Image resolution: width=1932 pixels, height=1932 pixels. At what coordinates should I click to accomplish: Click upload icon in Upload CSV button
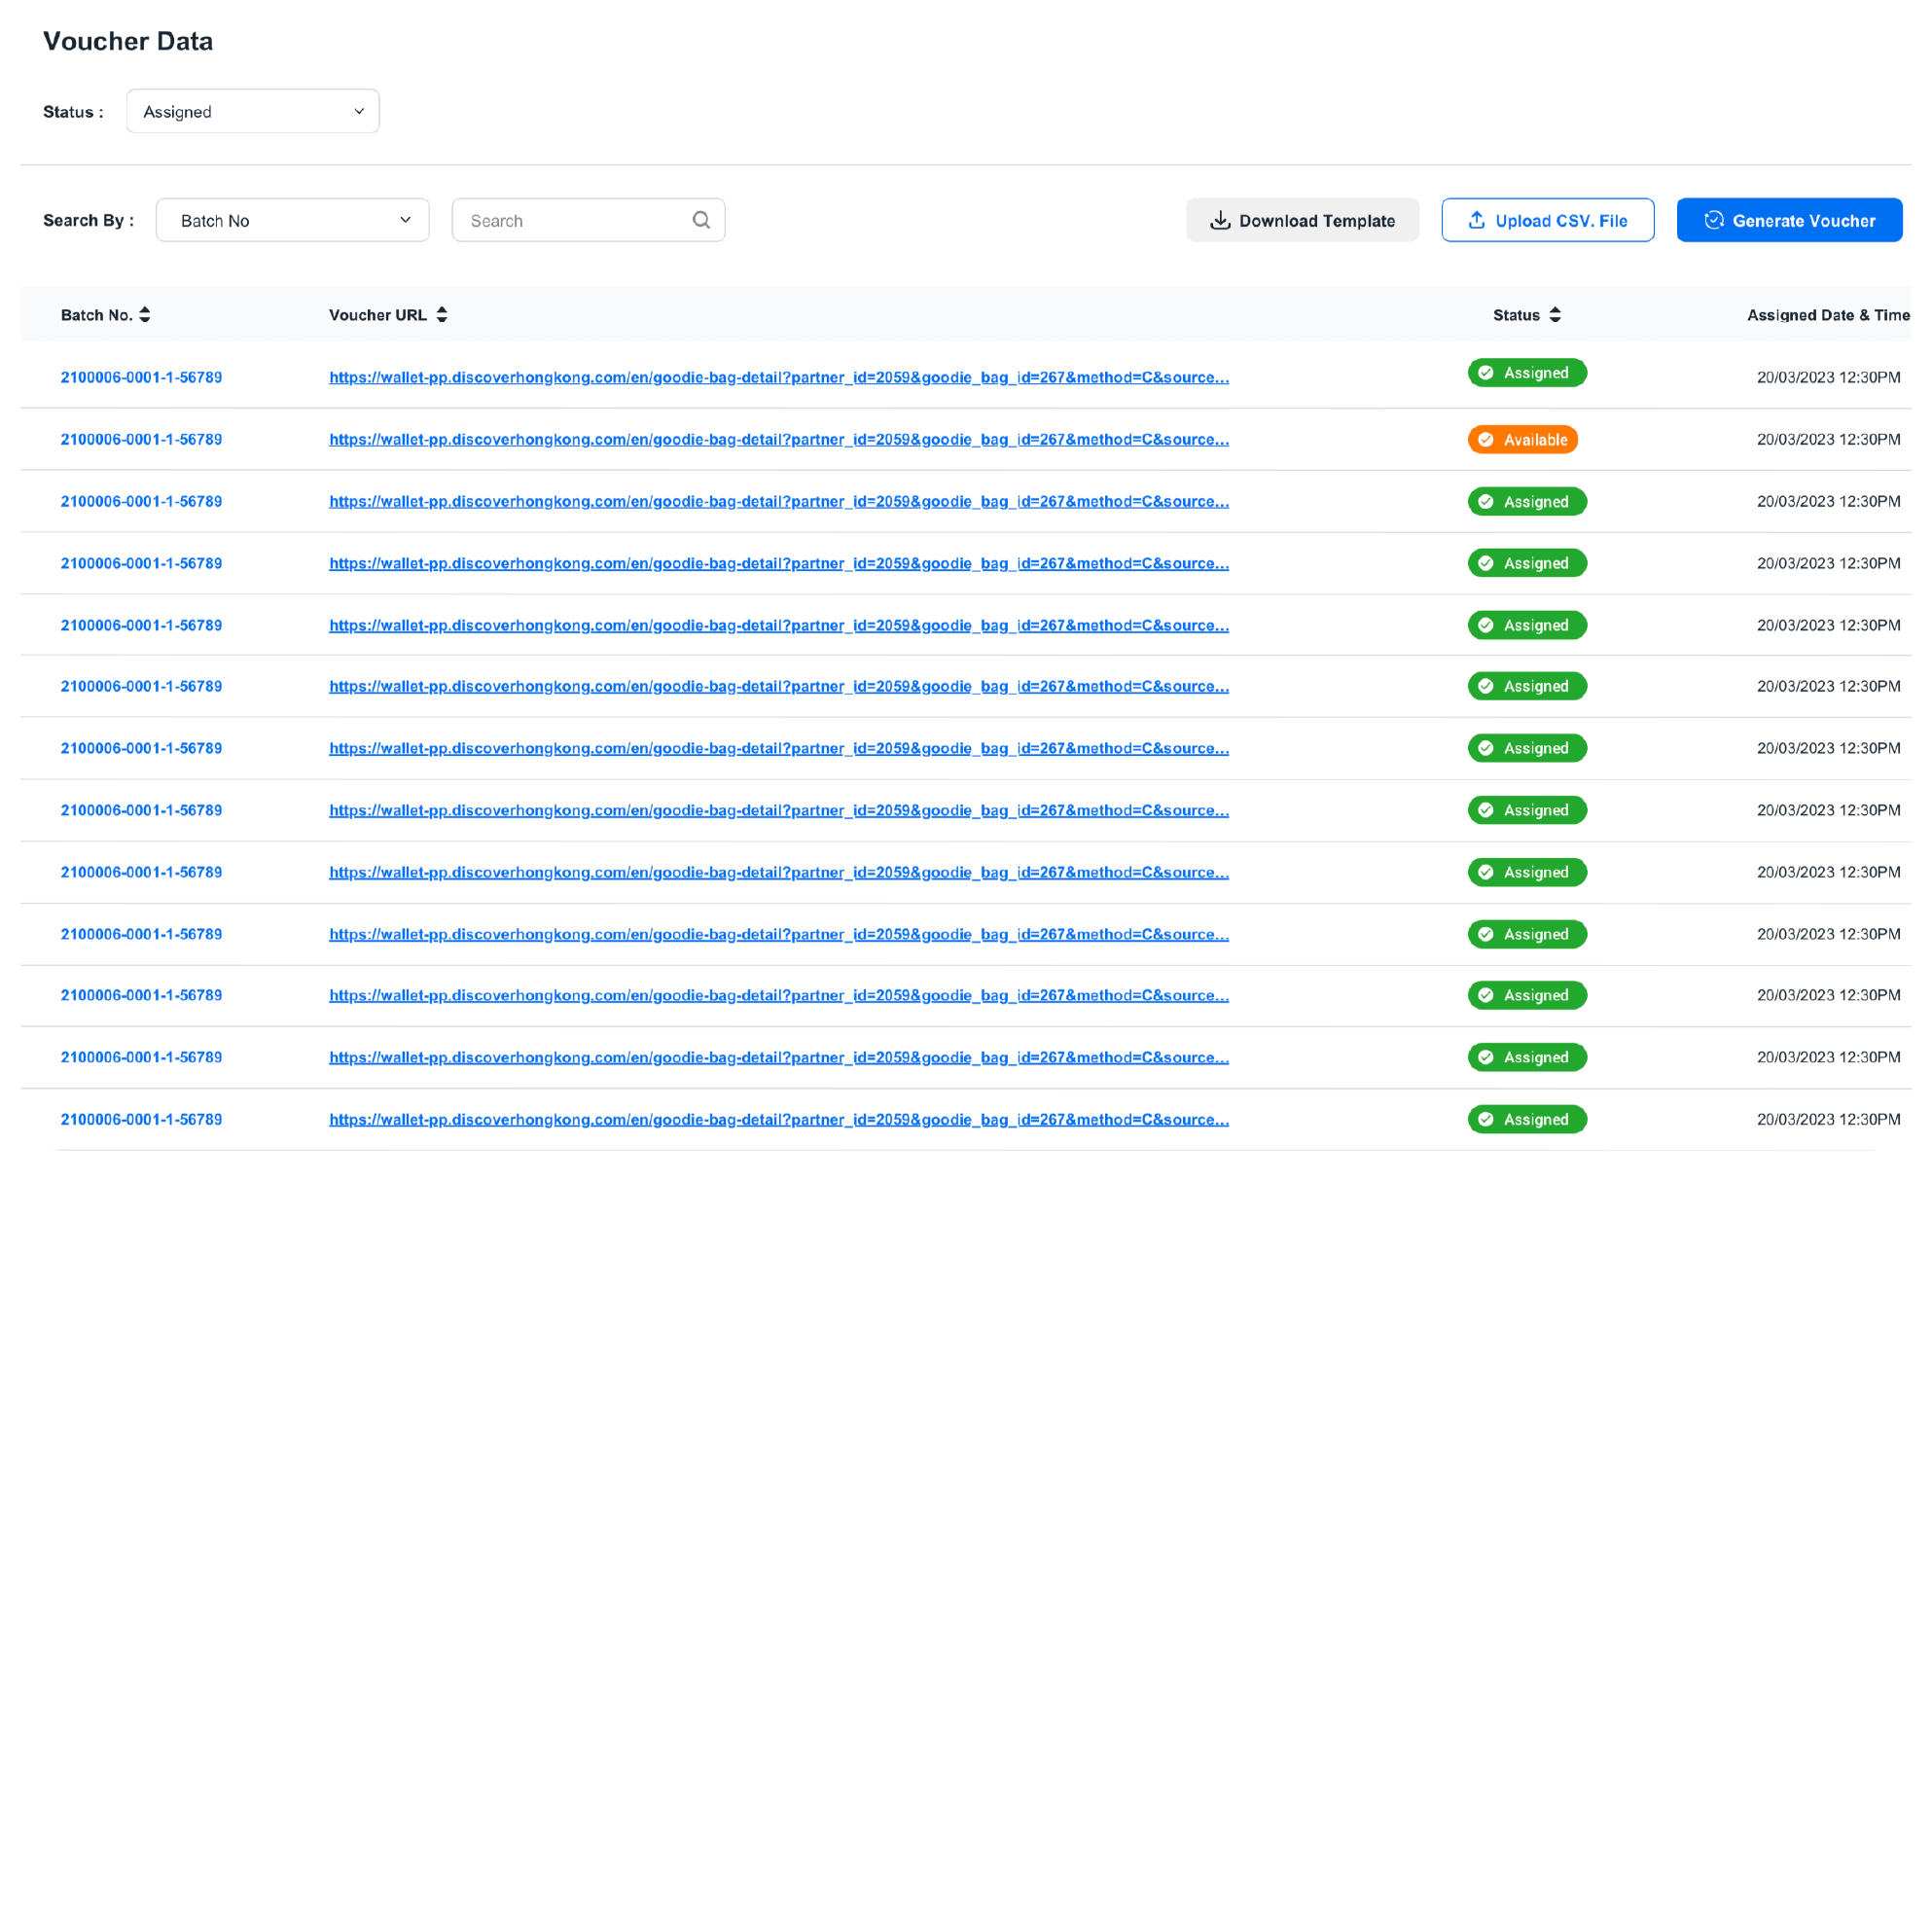click(x=1476, y=221)
